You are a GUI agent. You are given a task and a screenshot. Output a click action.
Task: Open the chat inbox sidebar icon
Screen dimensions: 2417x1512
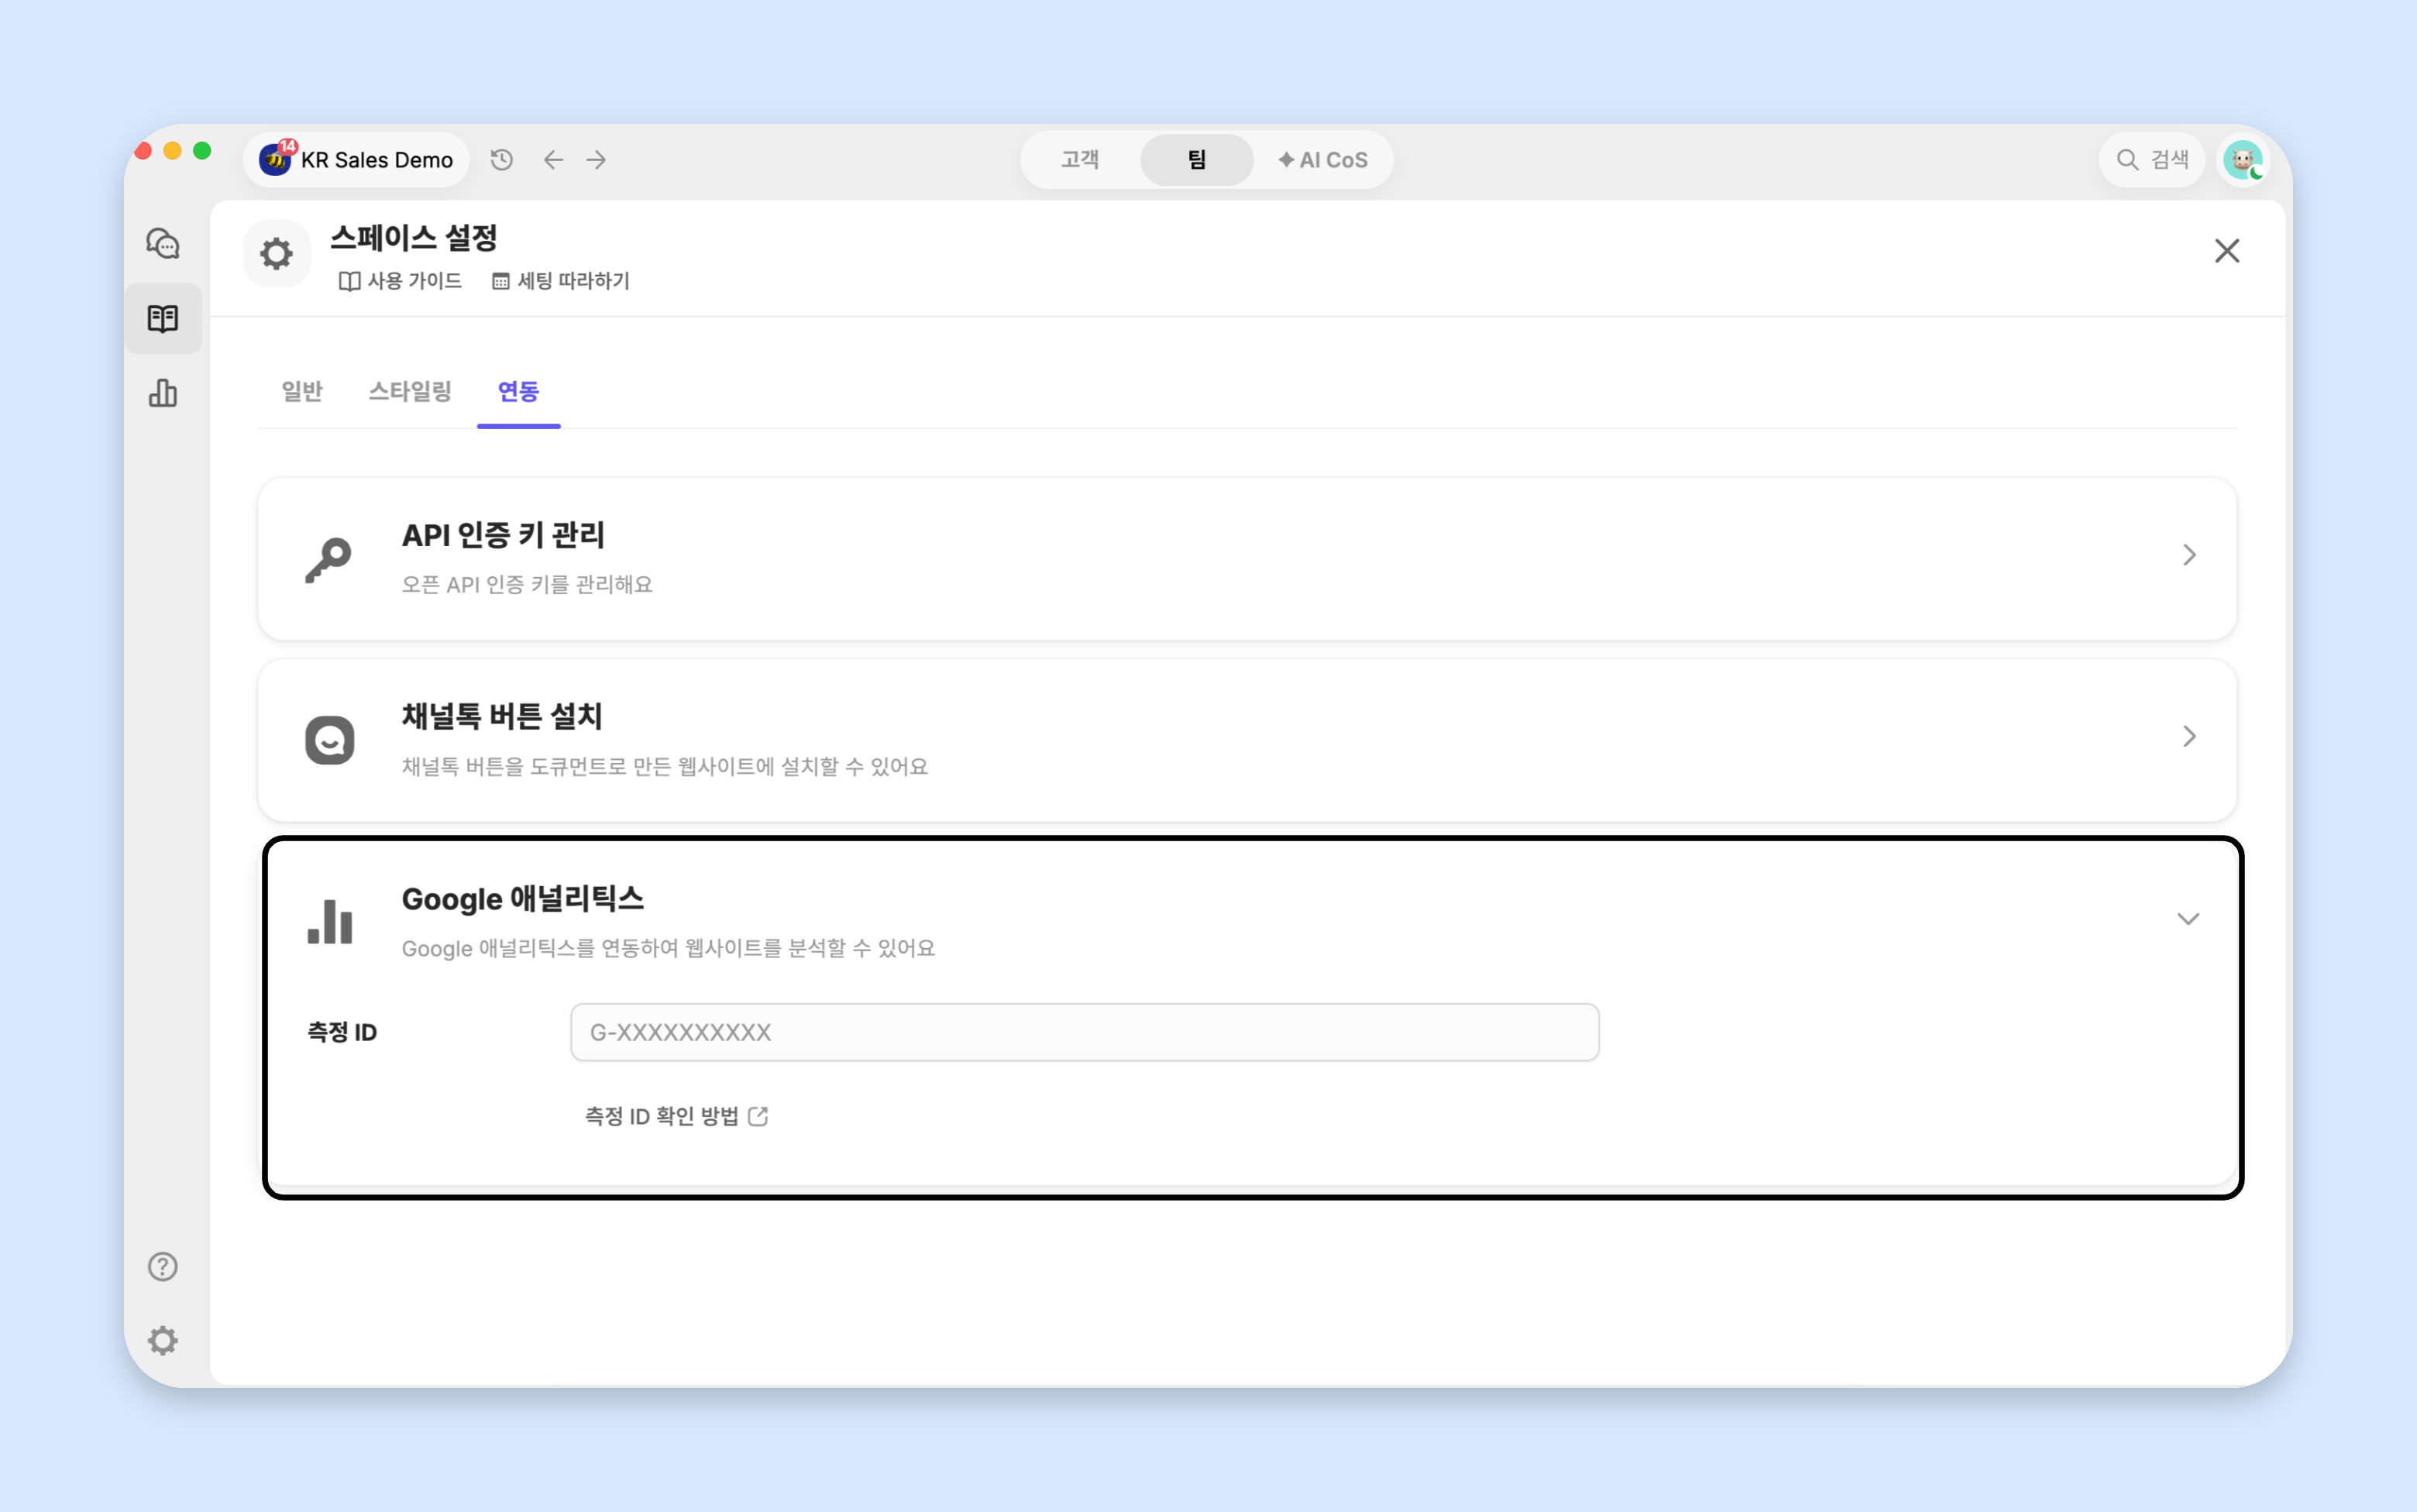pos(163,244)
